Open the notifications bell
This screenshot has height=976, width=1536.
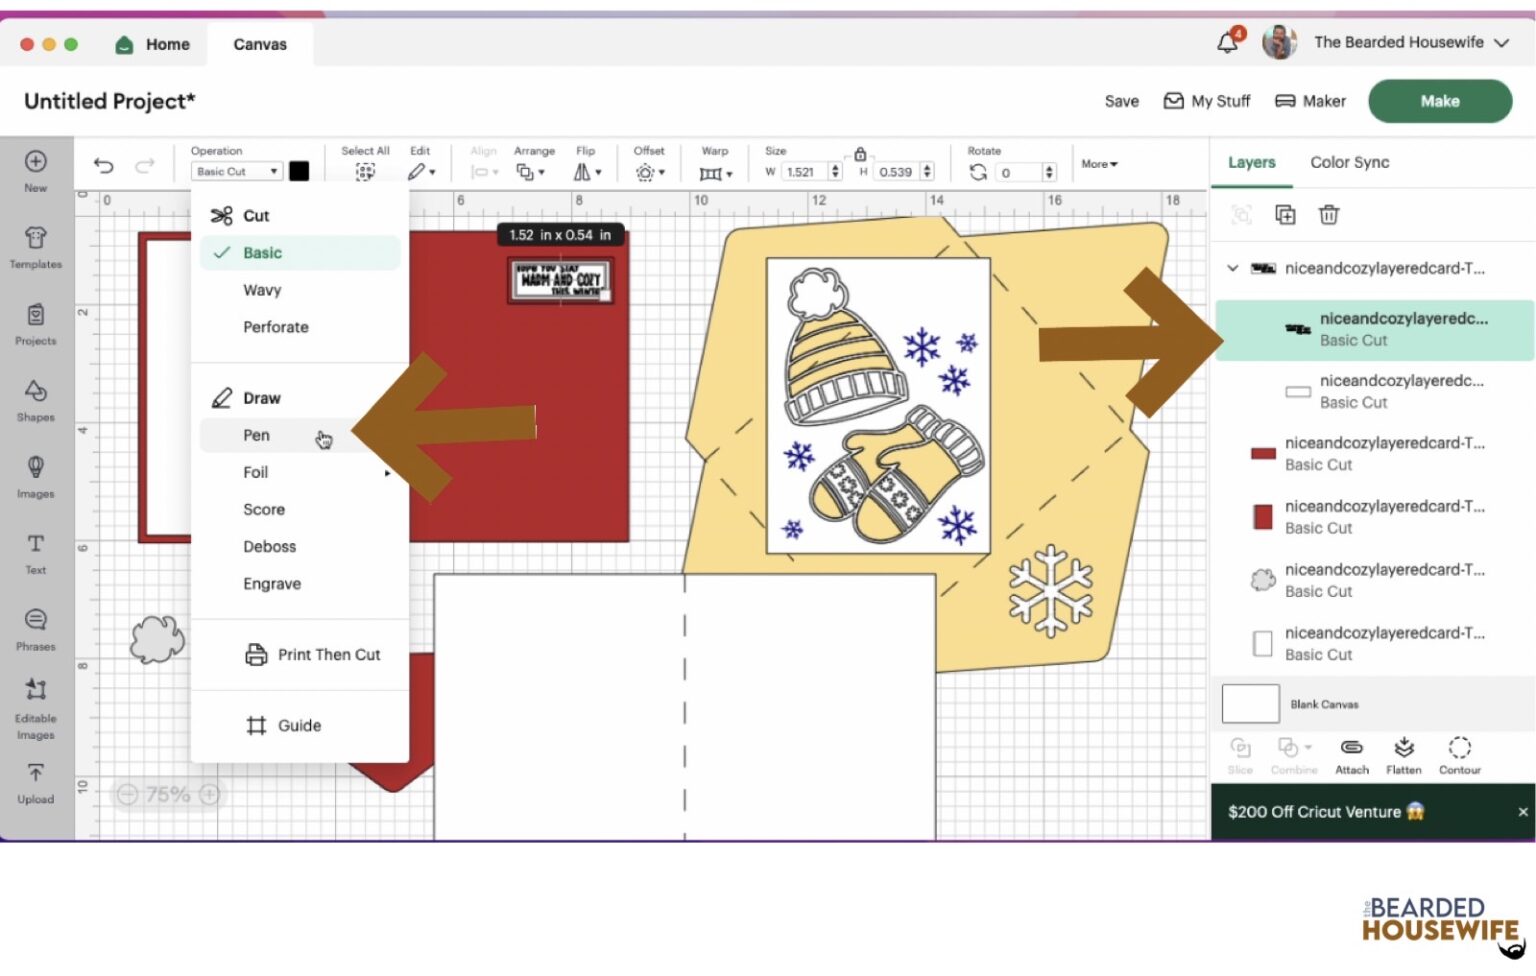click(1227, 43)
